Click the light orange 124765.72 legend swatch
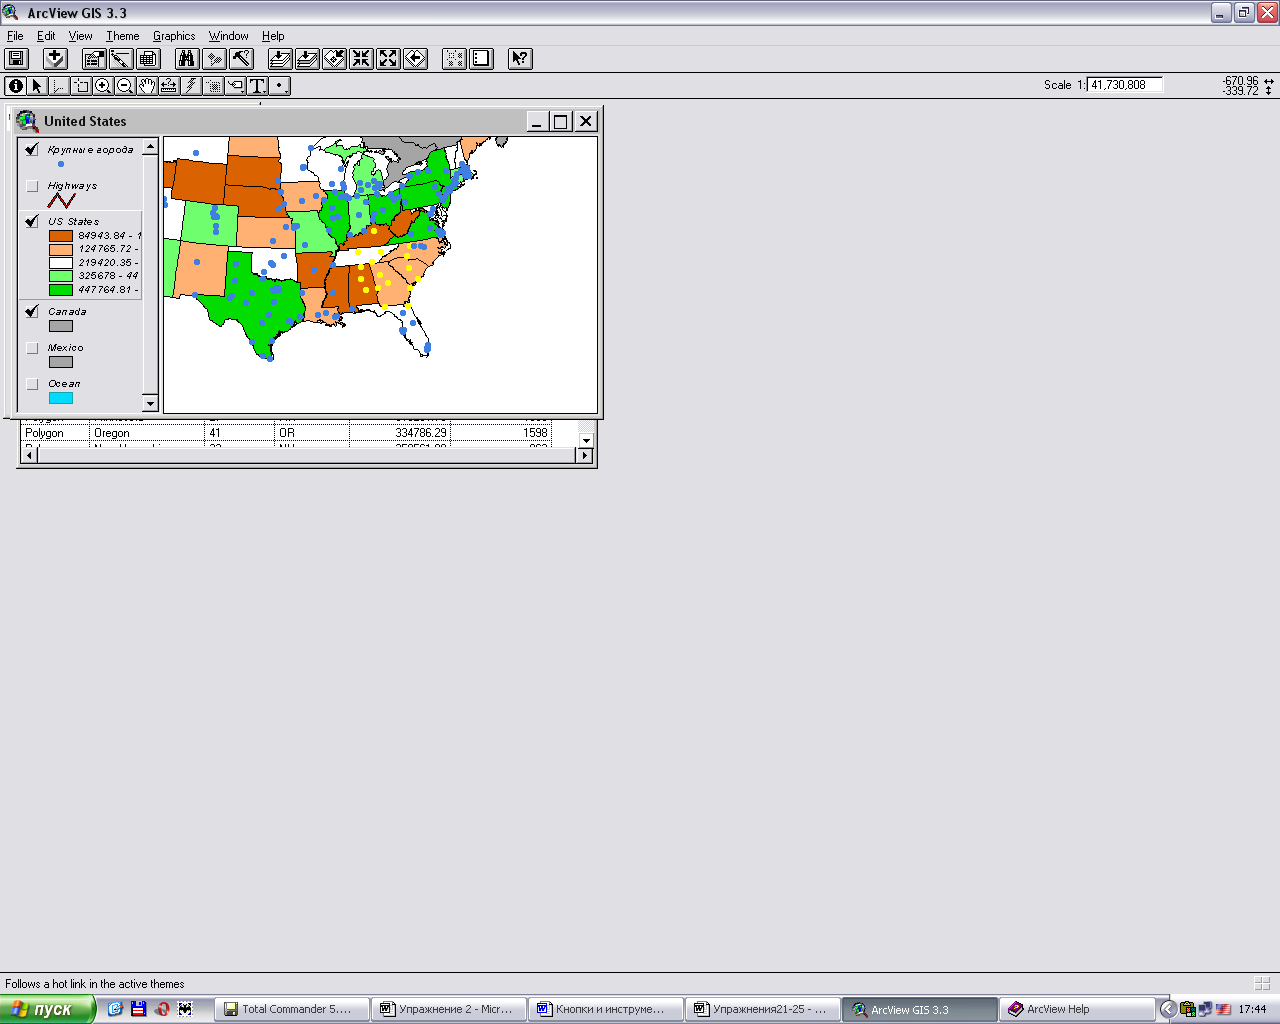The height and width of the screenshot is (1024, 1280). pyautogui.click(x=61, y=249)
